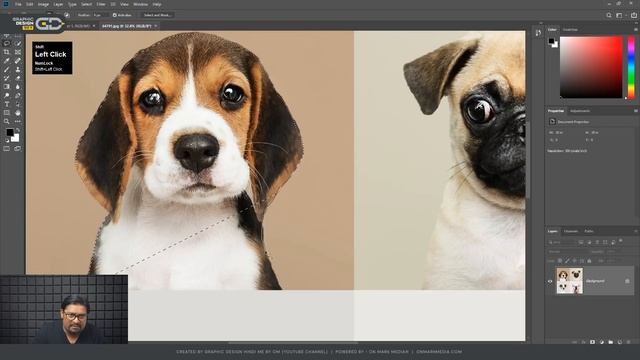Click the hue spectrum slider
The image size is (640, 360).
click(x=631, y=67)
